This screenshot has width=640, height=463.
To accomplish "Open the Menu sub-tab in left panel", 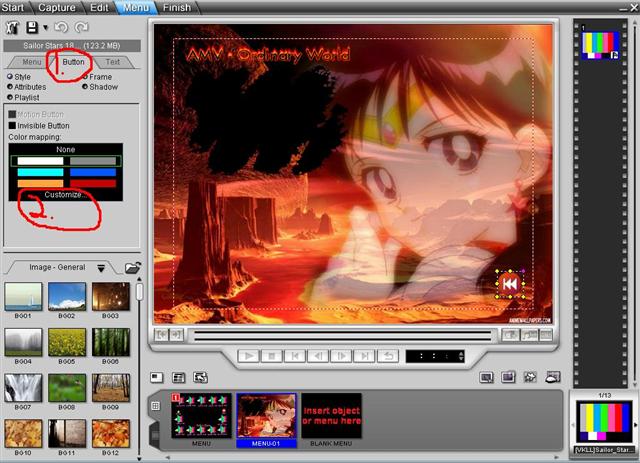I will coord(31,62).
